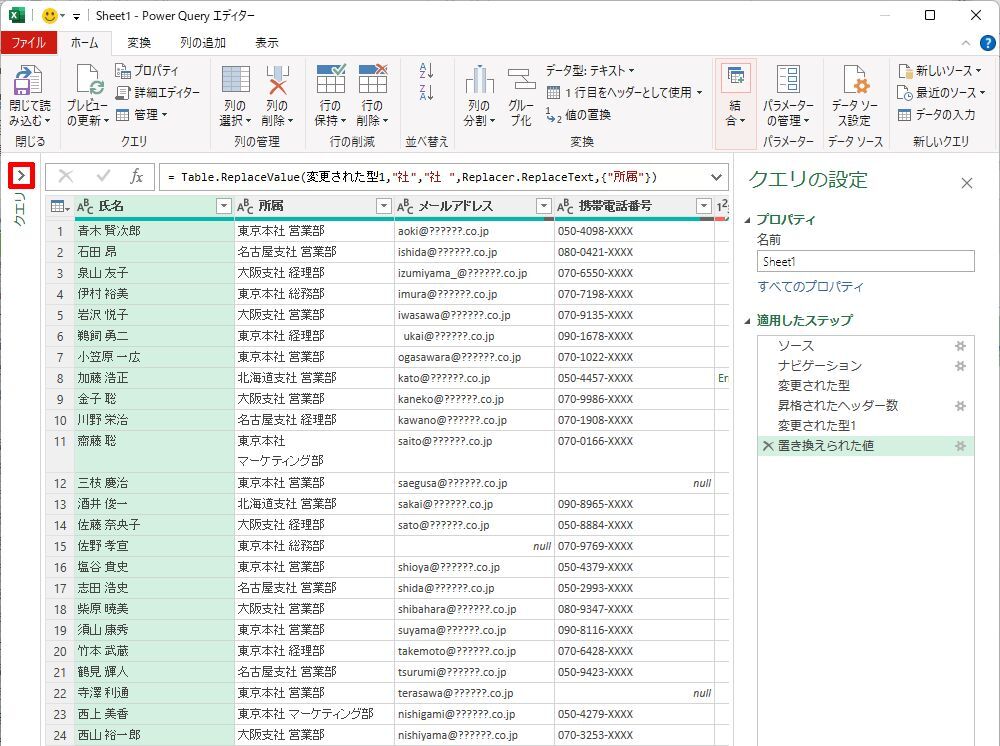This screenshot has width=1000, height=746.
Task: Open the 詳細エディター
Action: pos(158,92)
